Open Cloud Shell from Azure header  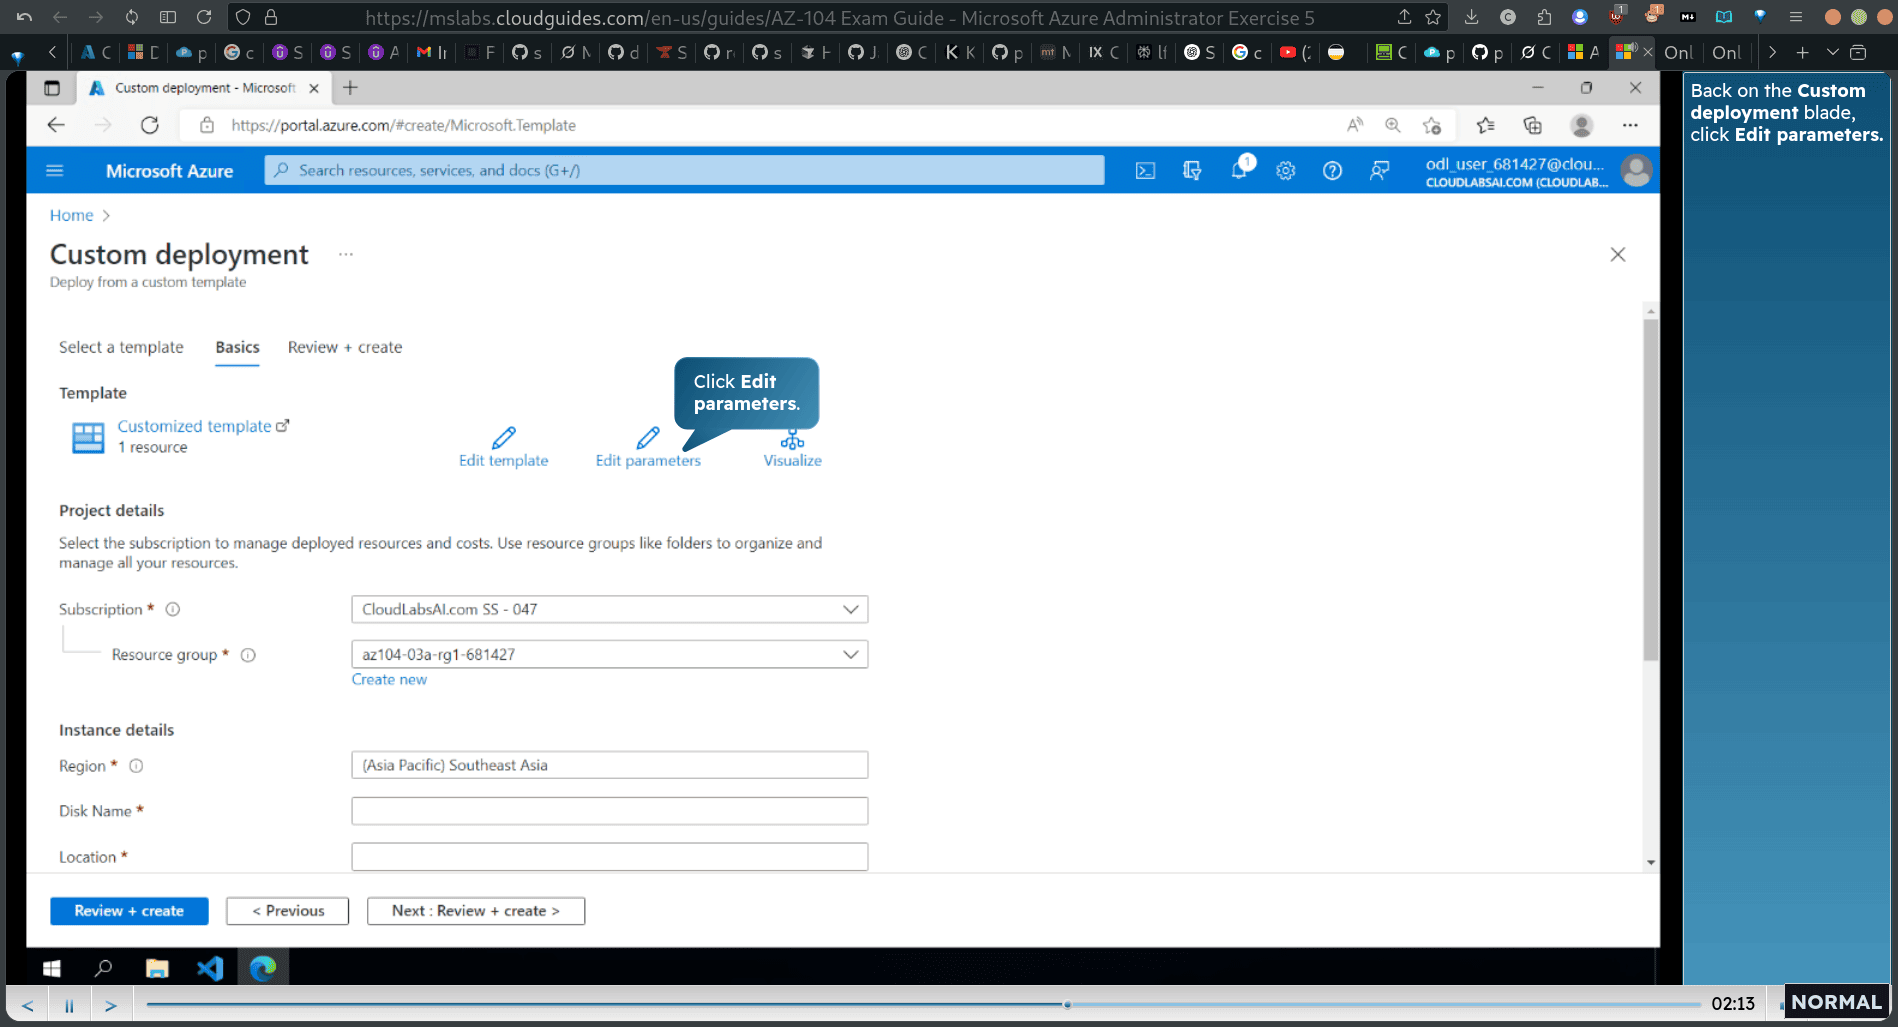coord(1145,171)
